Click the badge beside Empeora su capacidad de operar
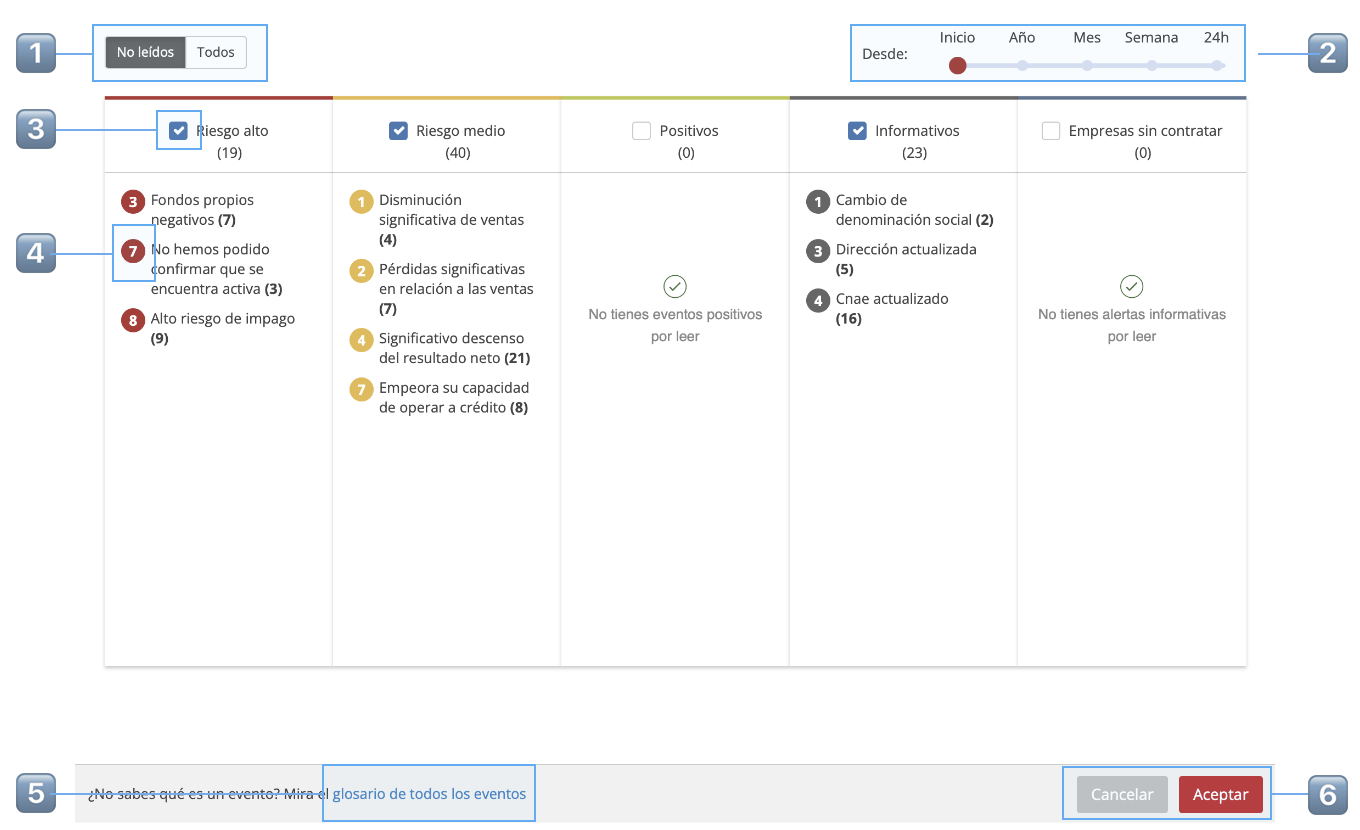The height and width of the screenshot is (830, 1360). [361, 389]
